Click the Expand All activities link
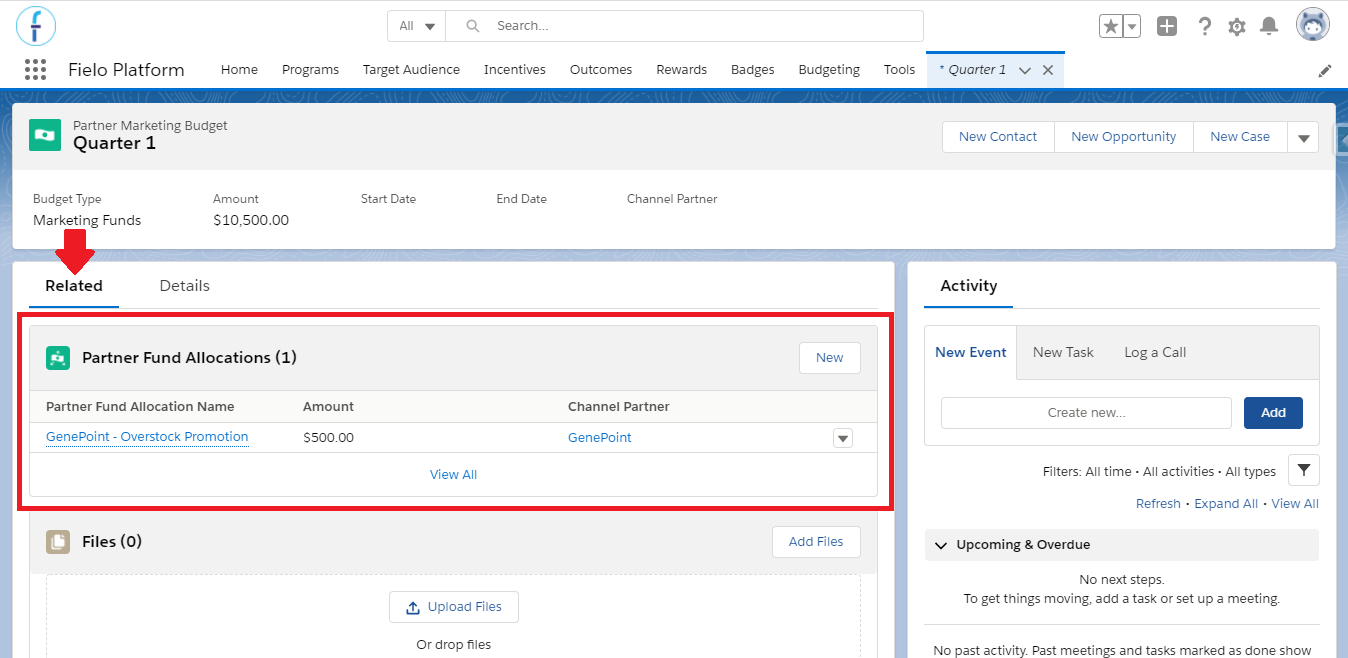This screenshot has width=1348, height=658. tap(1226, 503)
